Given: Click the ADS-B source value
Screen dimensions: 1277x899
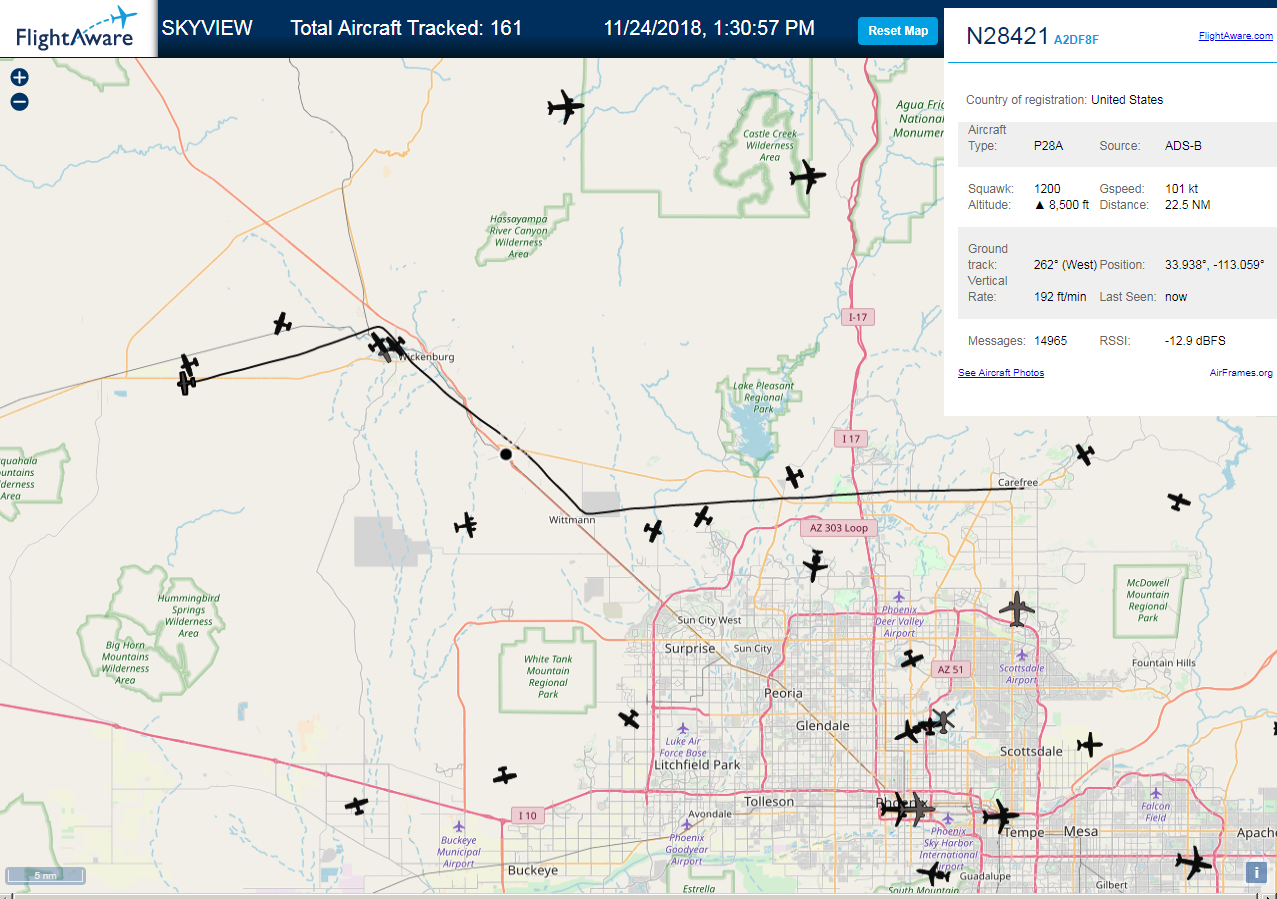Looking at the screenshot, I should pos(1183,146).
